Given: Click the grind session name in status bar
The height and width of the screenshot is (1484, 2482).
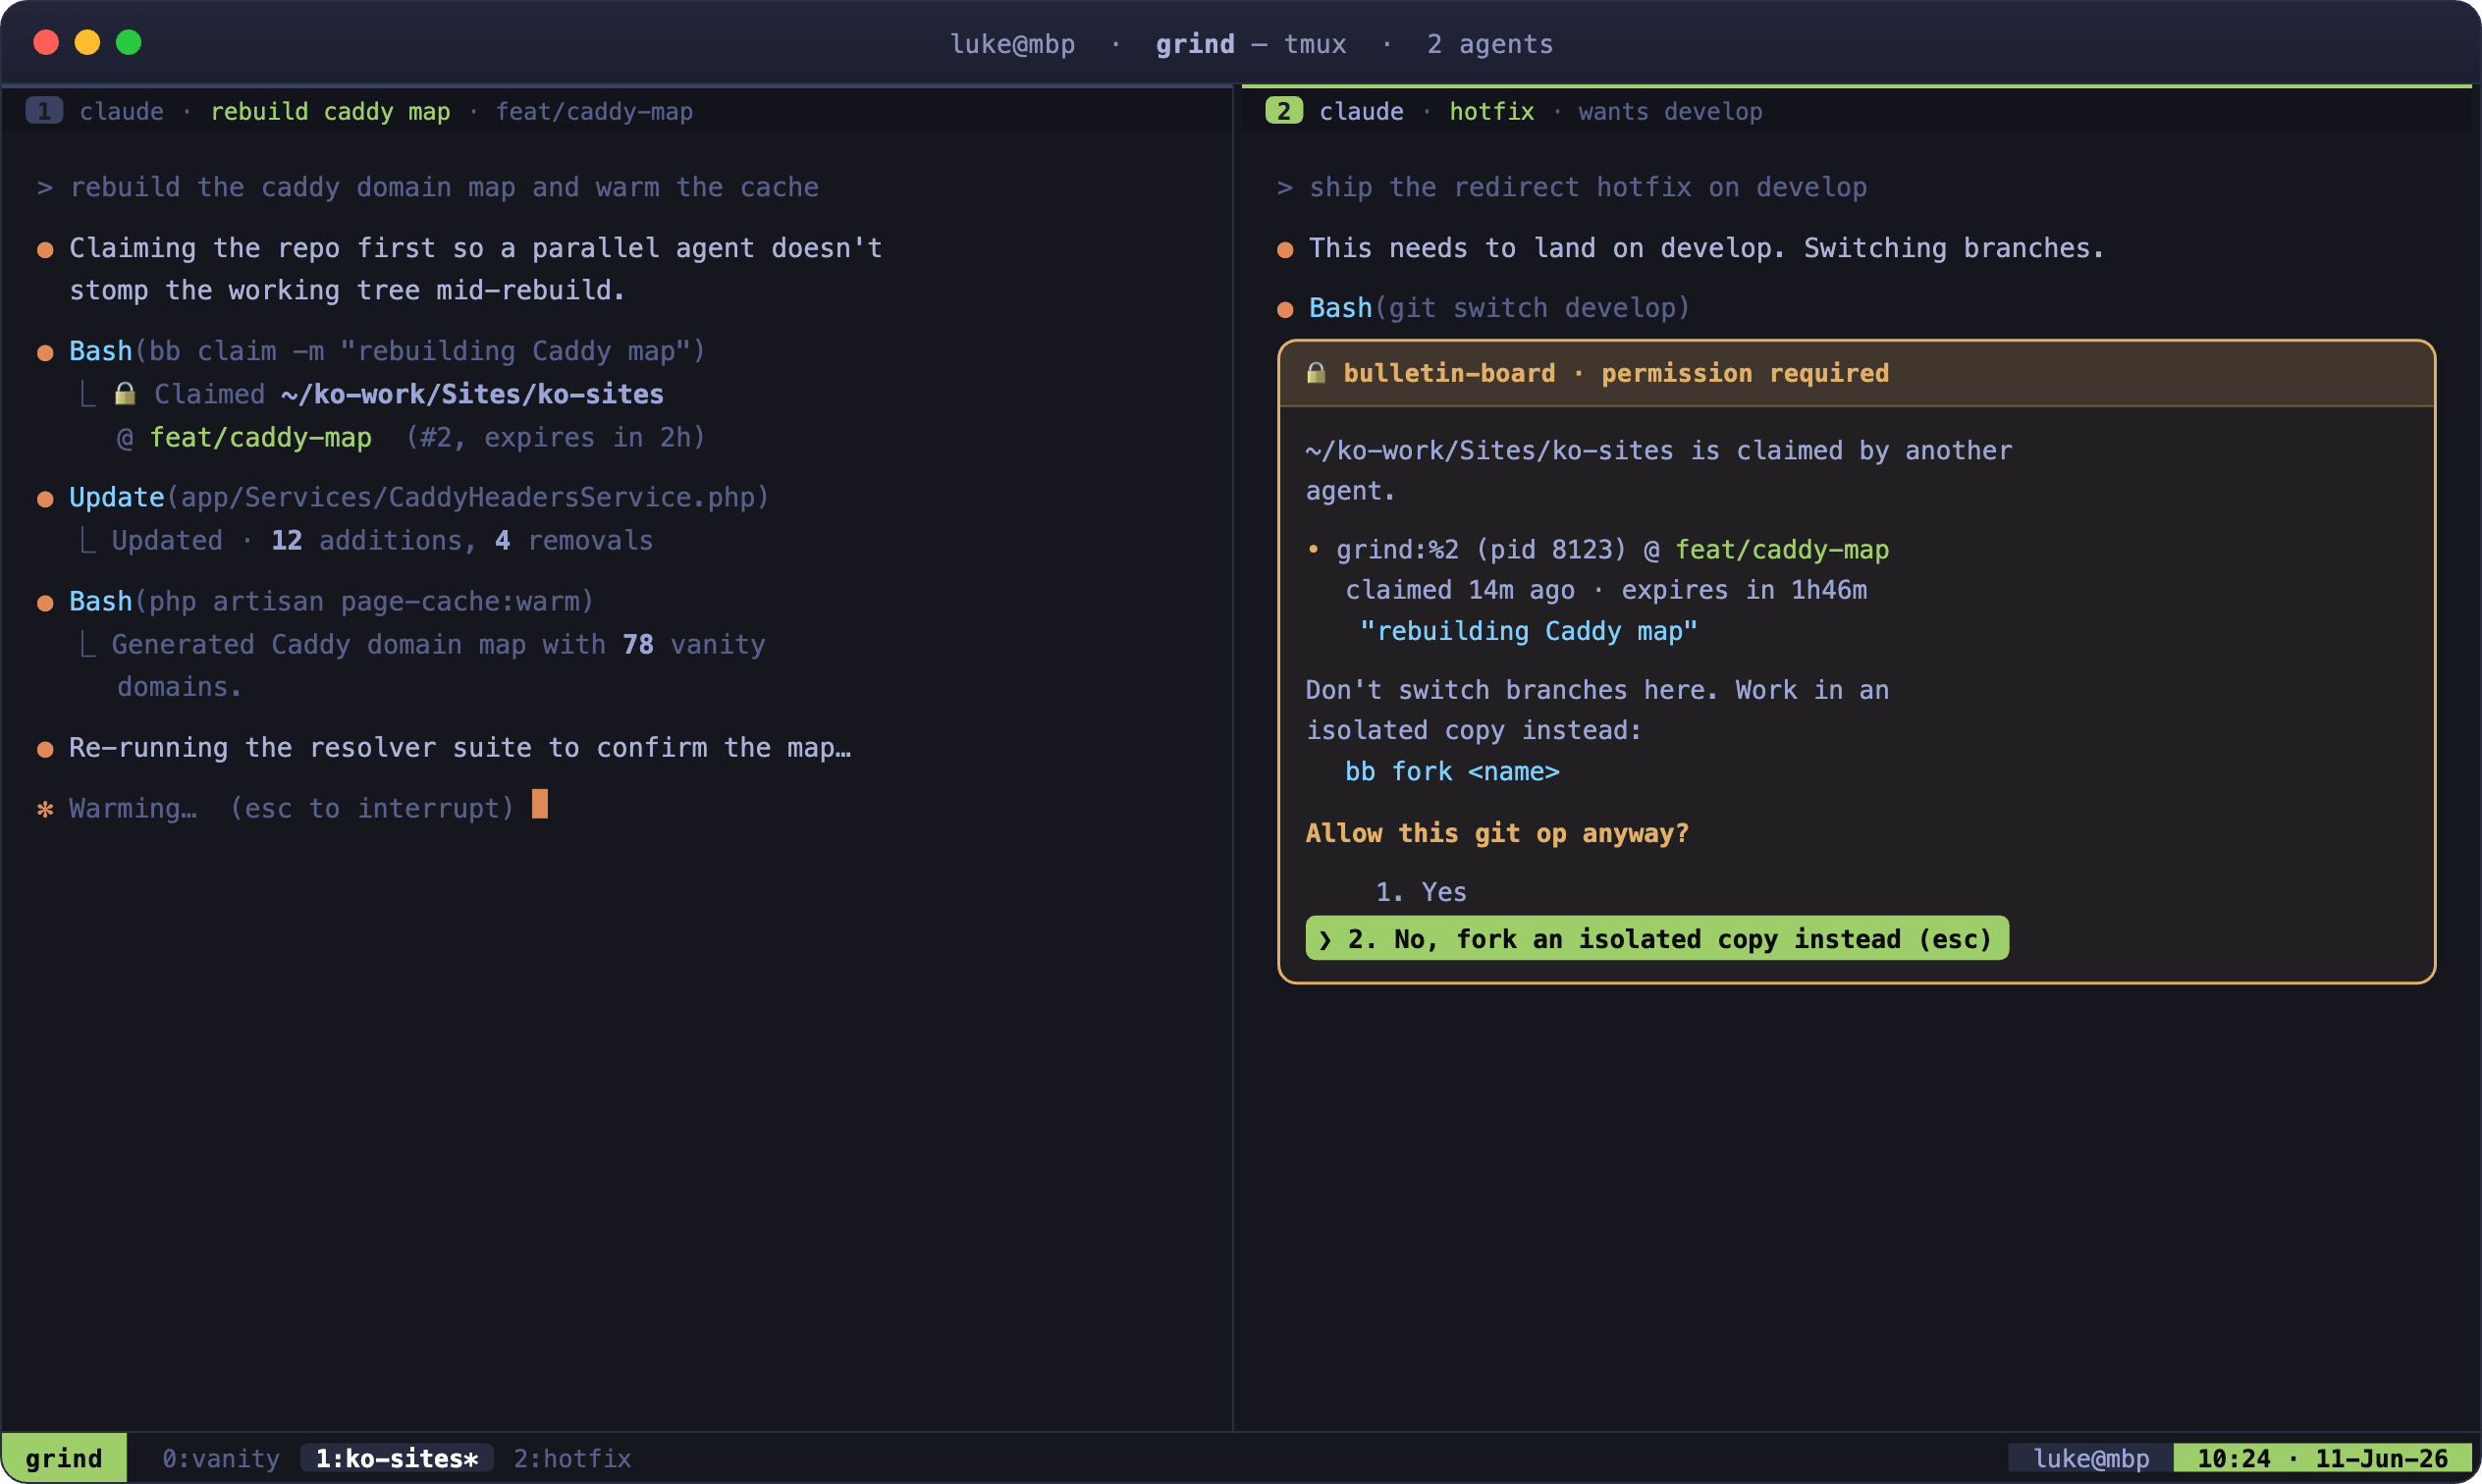Looking at the screenshot, I should click(x=64, y=1458).
